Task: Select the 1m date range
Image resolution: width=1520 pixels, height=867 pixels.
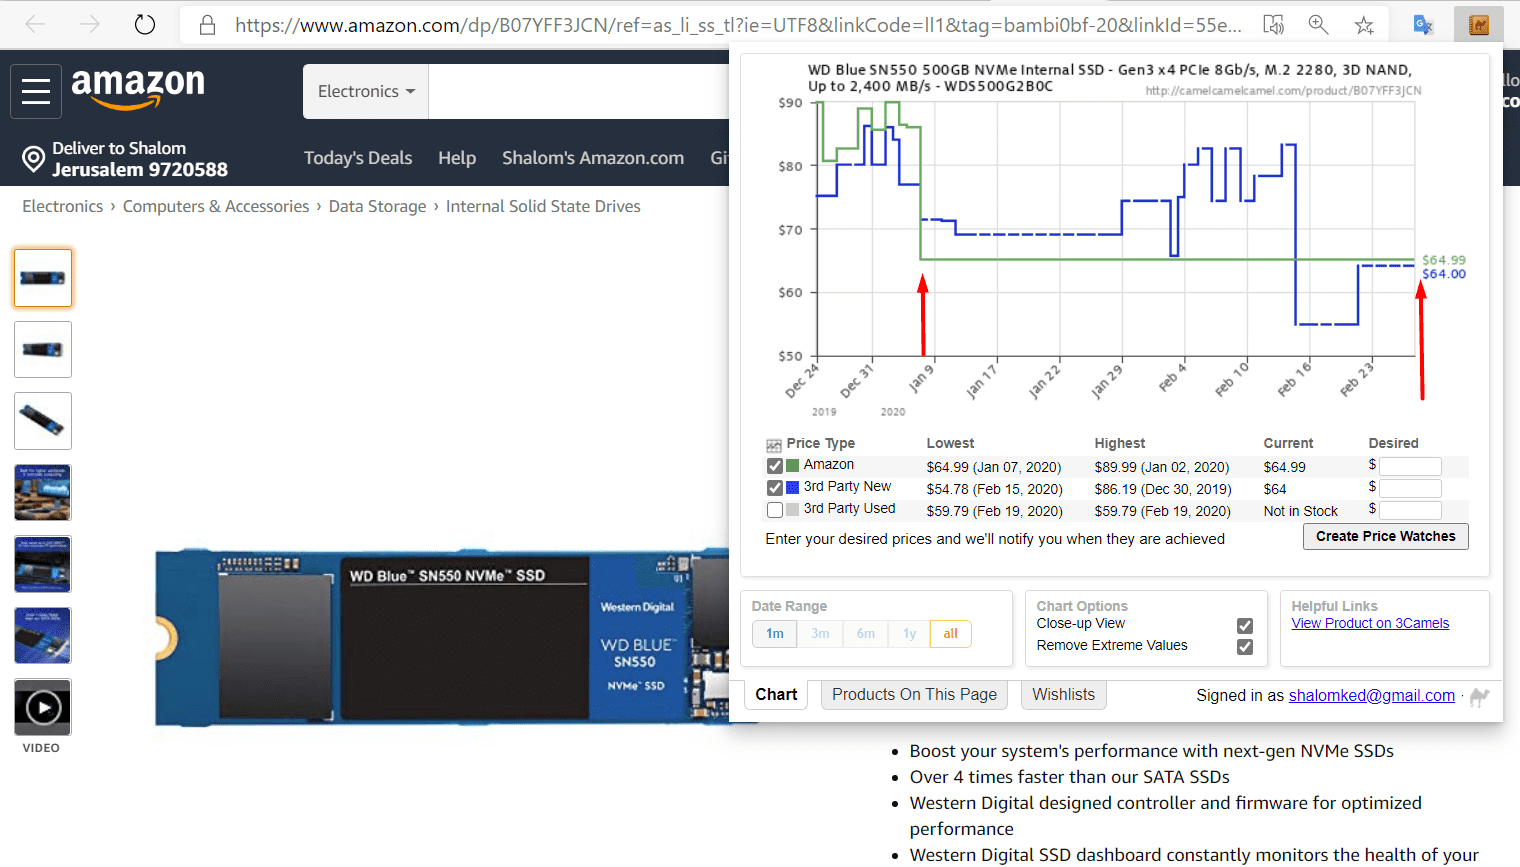Action: [x=775, y=633]
